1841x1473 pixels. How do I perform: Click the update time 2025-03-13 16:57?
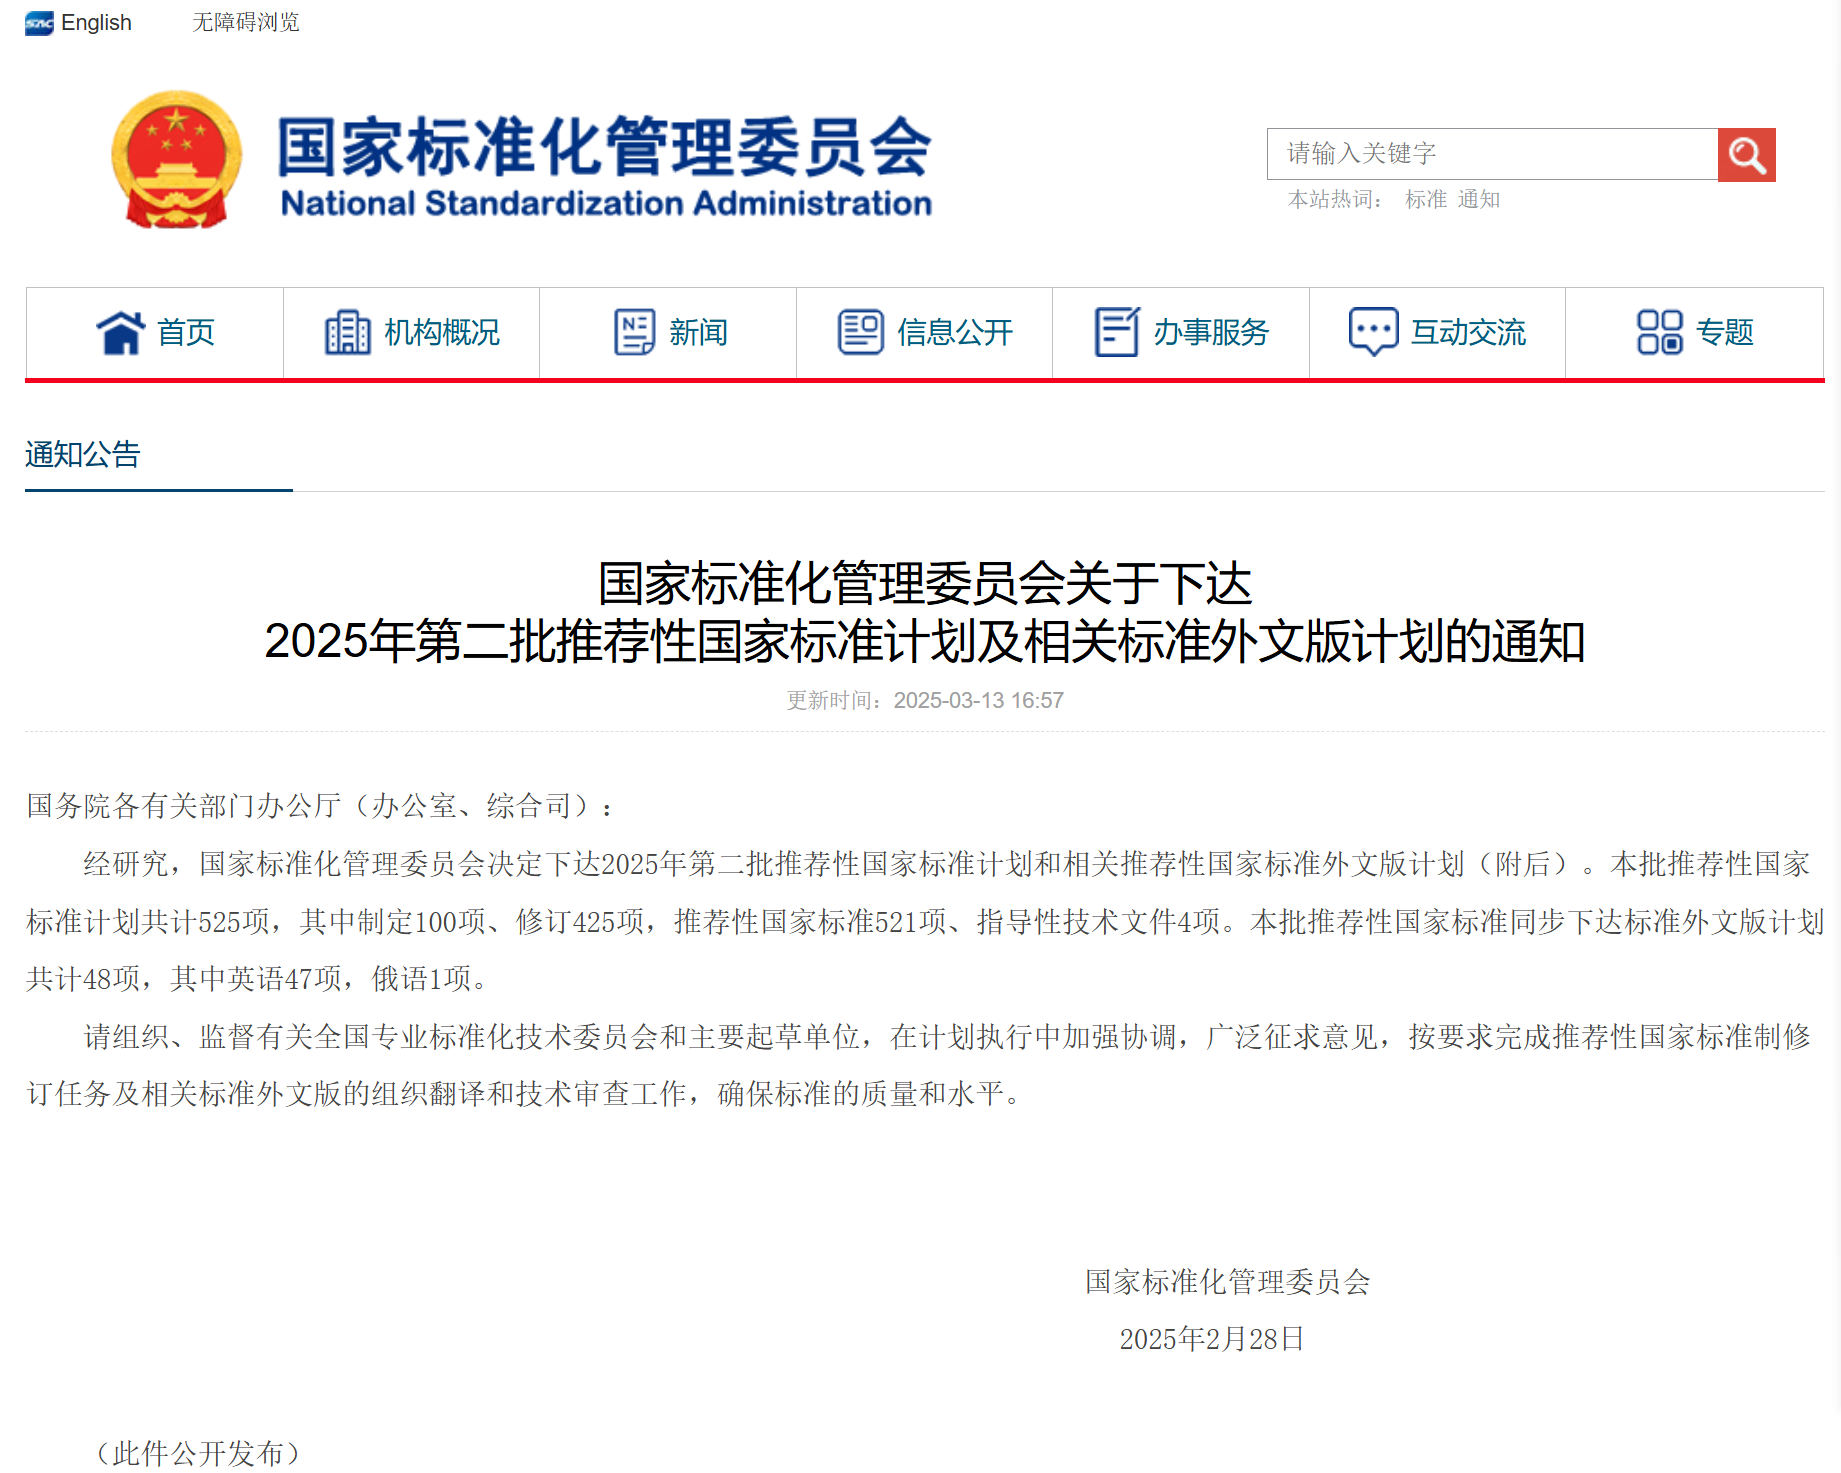coord(925,700)
